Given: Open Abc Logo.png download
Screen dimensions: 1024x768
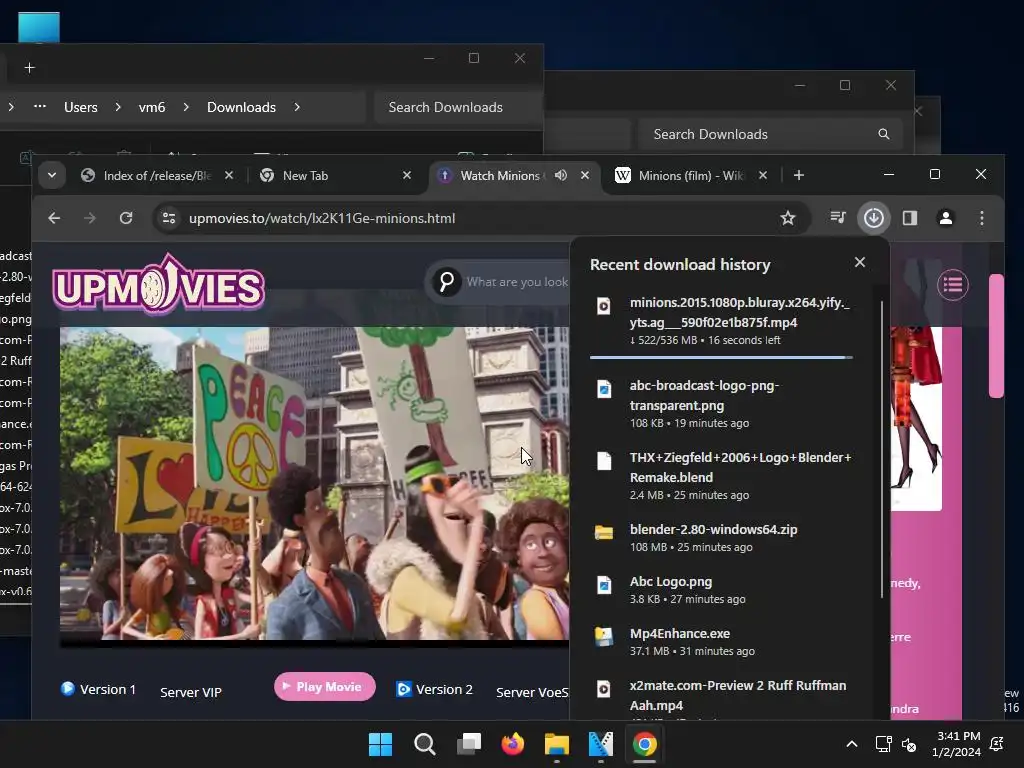Looking at the screenshot, I should (721, 590).
